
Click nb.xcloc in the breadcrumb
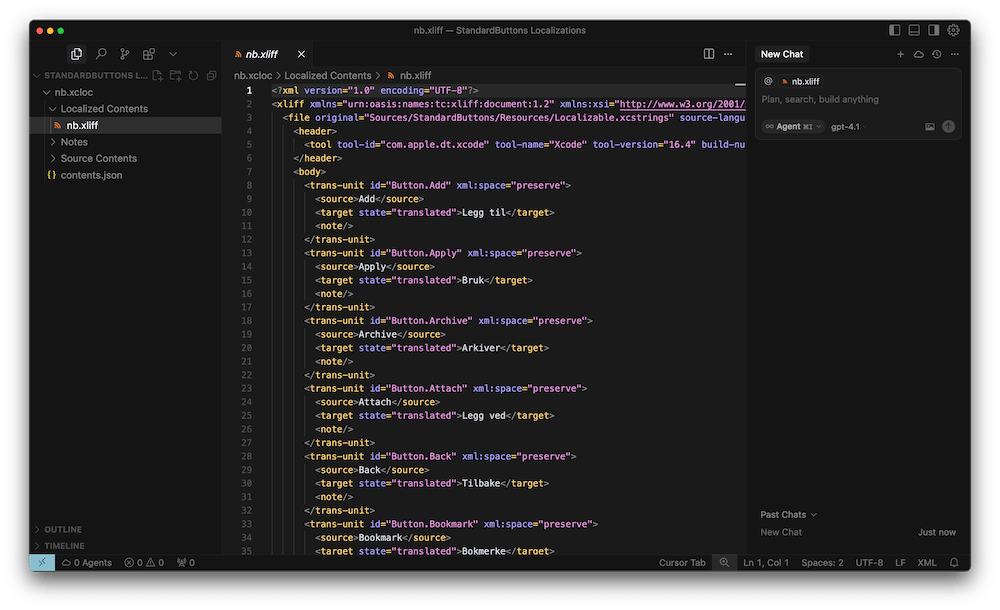[x=253, y=75]
